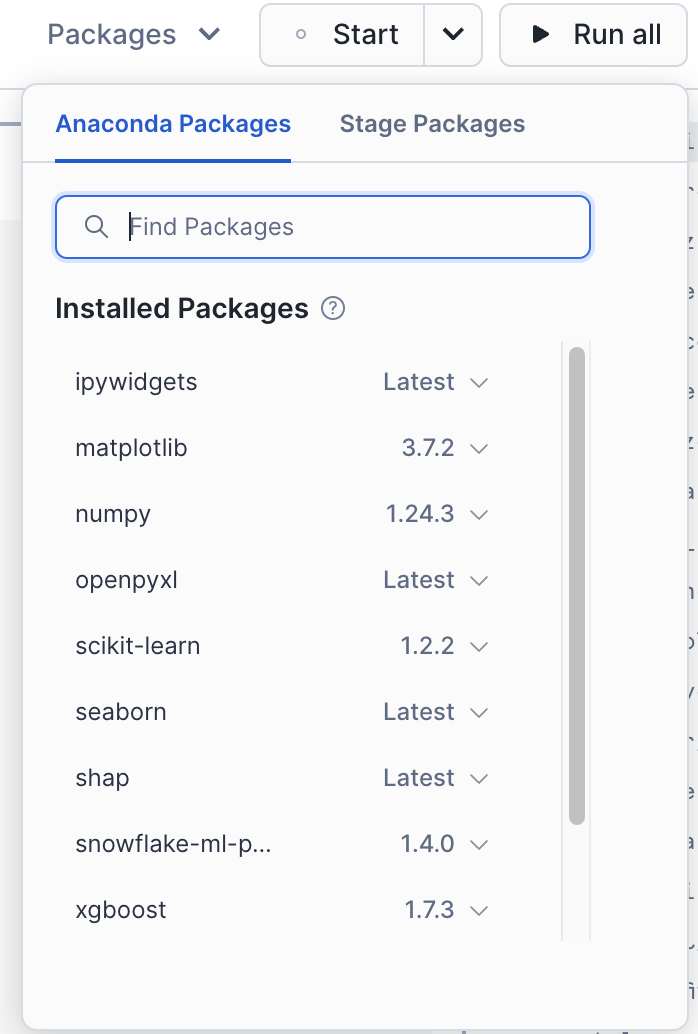
Task: Open the xgboost 1.7.3 version dropdown
Action: pos(478,910)
